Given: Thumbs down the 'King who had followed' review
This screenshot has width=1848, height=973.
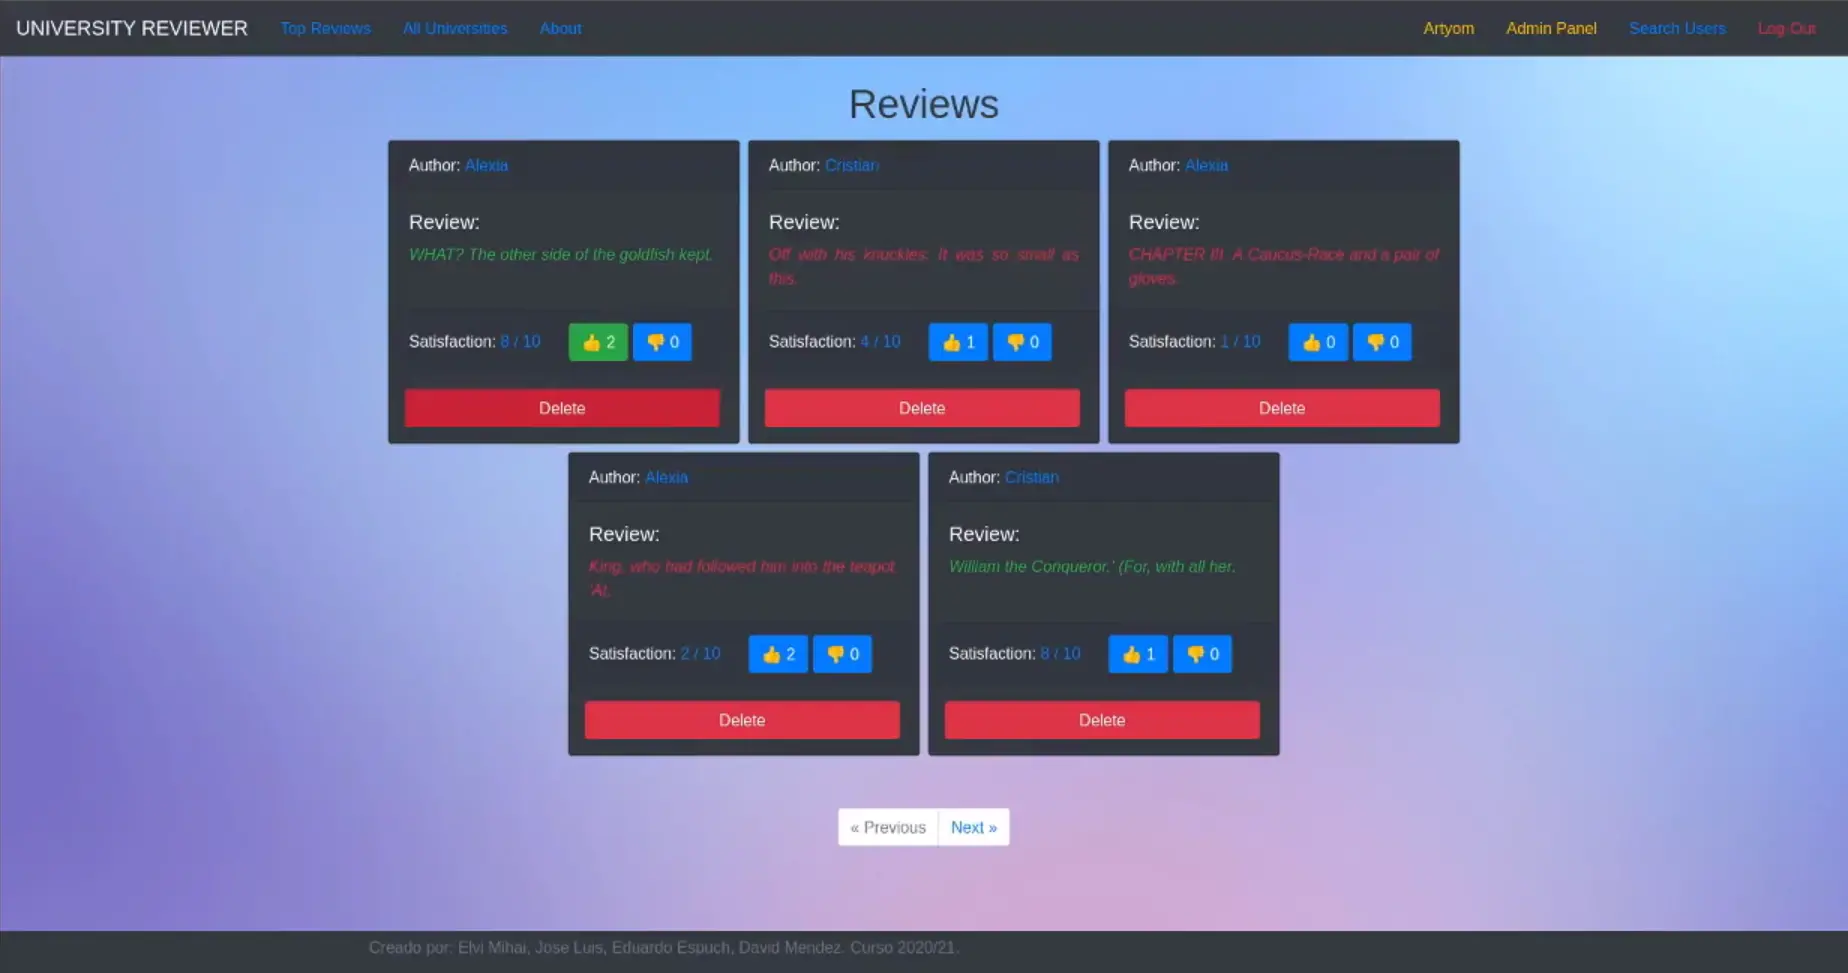Looking at the screenshot, I should 842,654.
